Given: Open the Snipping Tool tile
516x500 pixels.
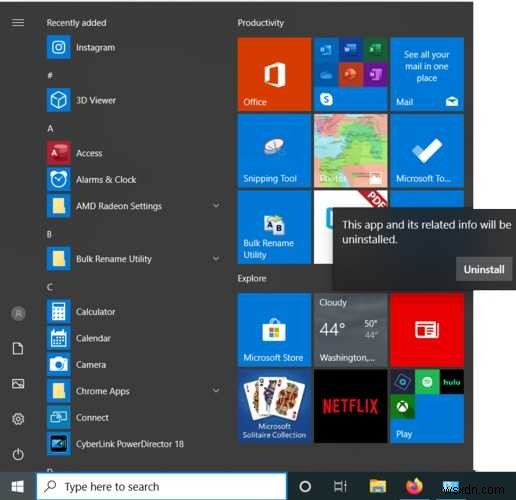Looking at the screenshot, I should click(274, 151).
